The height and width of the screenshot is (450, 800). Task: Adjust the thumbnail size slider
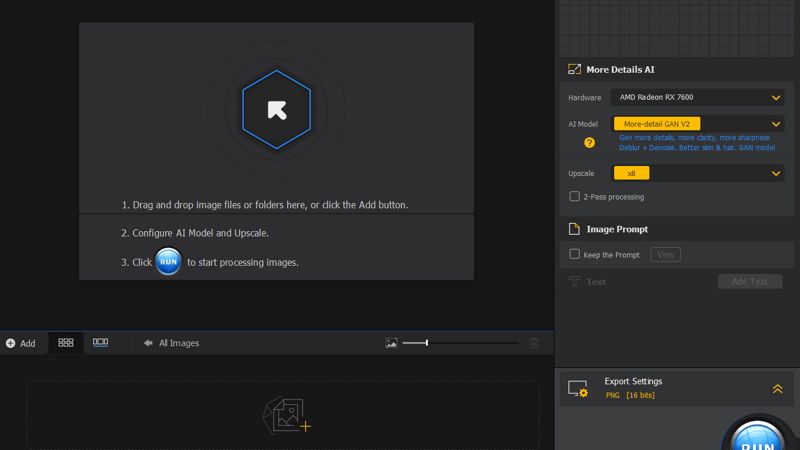point(460,343)
